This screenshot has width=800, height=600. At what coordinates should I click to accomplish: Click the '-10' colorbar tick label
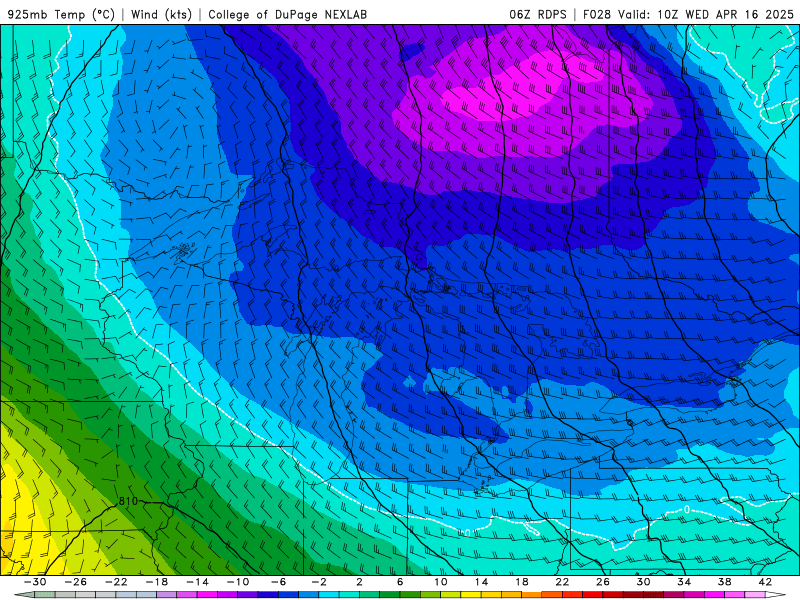[238, 582]
